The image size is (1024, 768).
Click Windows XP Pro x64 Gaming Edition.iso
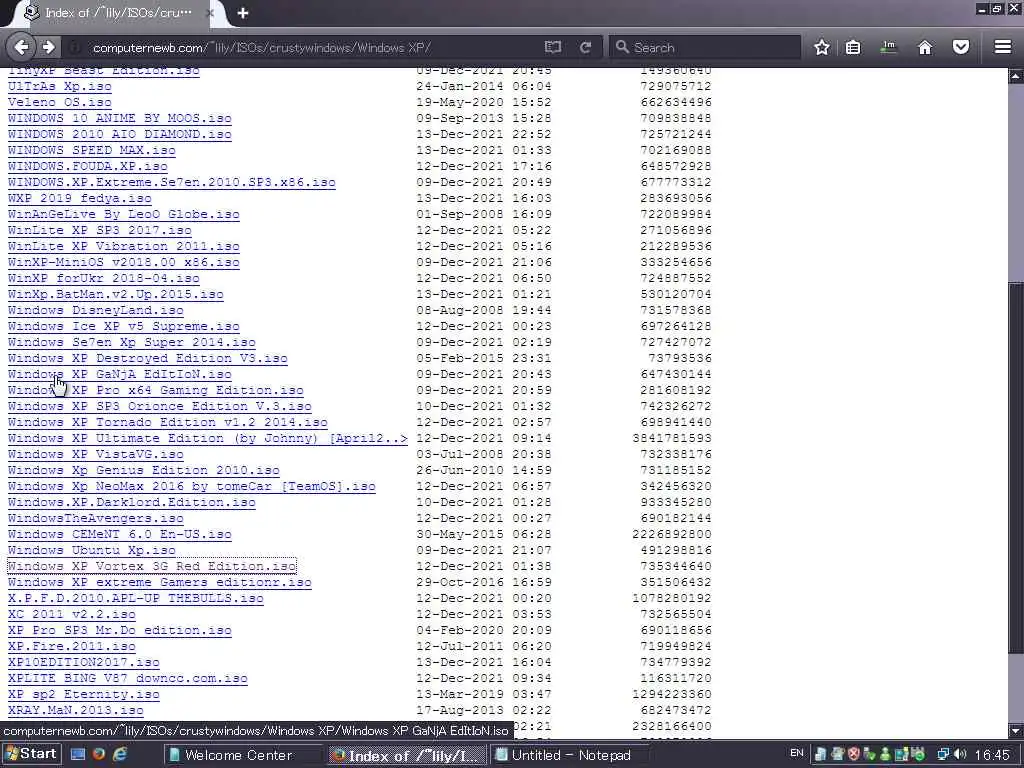tap(155, 391)
